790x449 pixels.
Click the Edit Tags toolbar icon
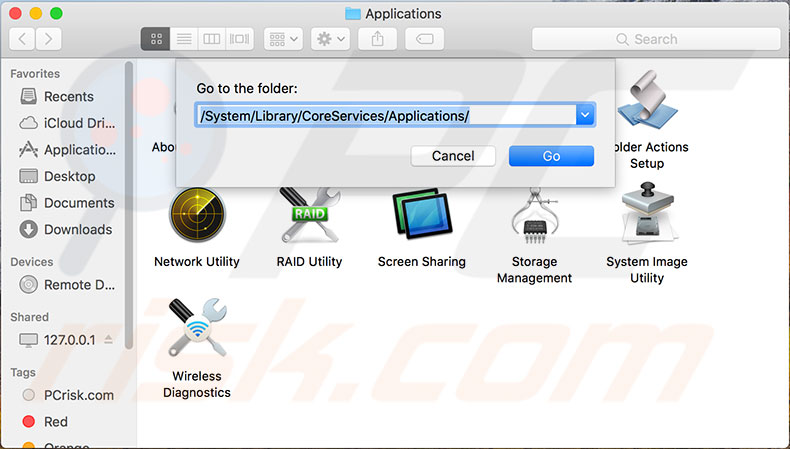425,39
